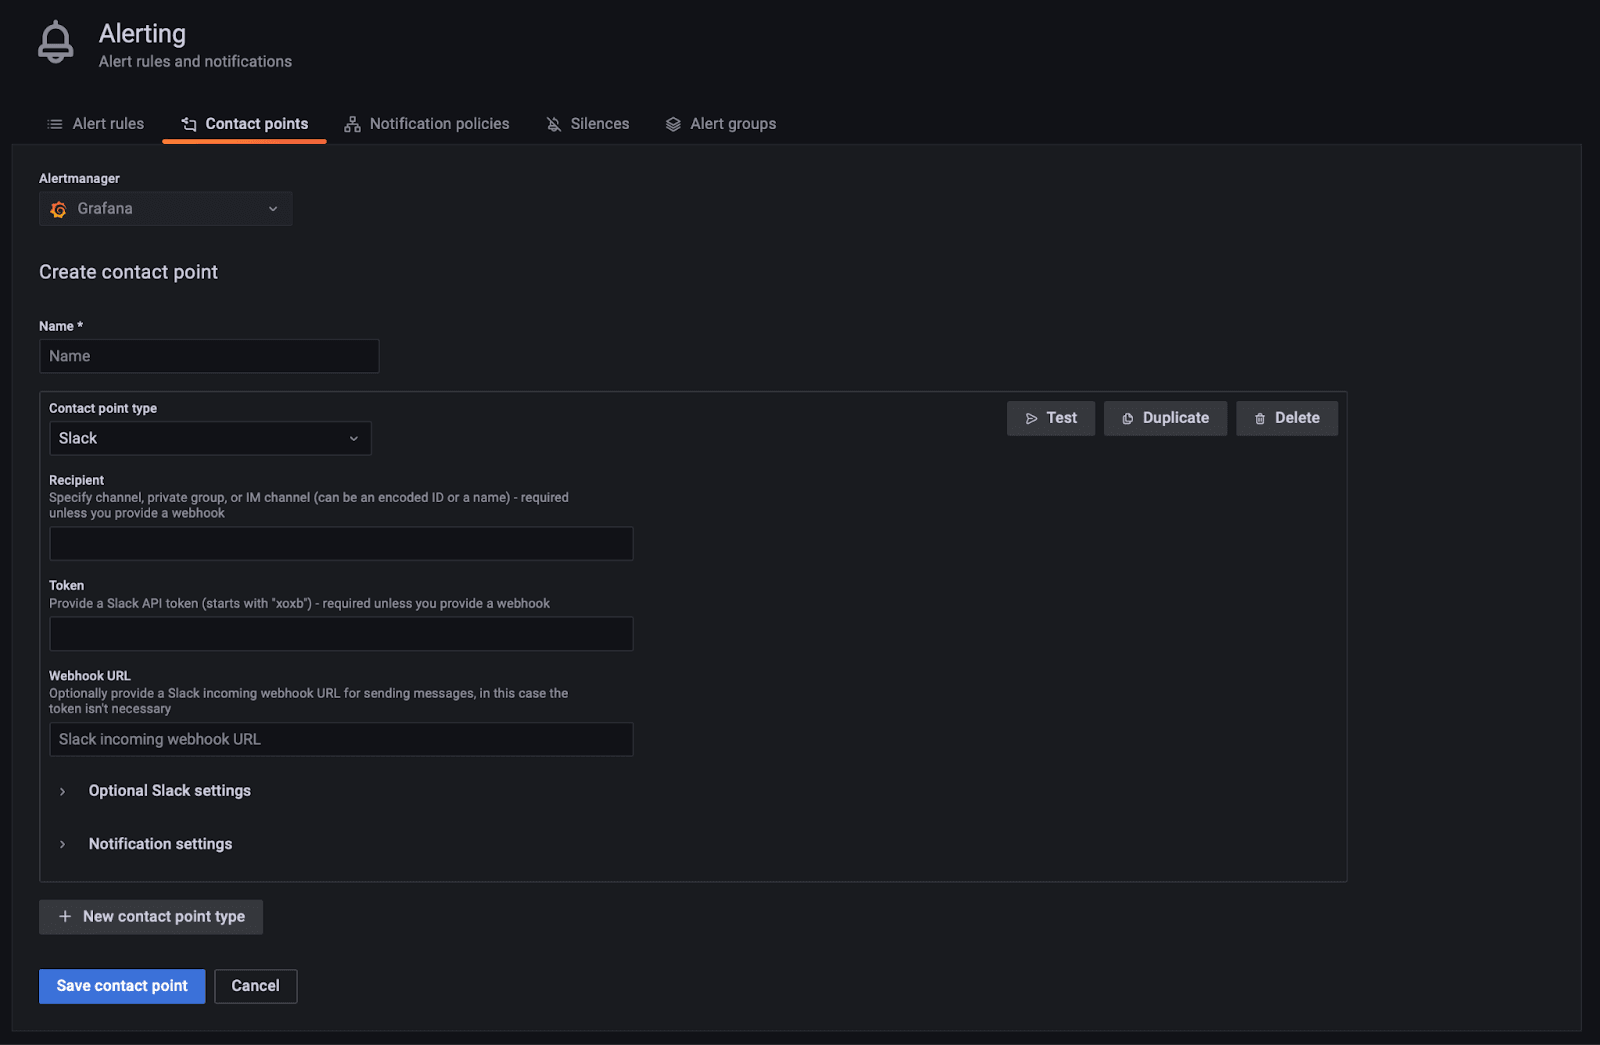Click the Webhook URL input field

[341, 740]
